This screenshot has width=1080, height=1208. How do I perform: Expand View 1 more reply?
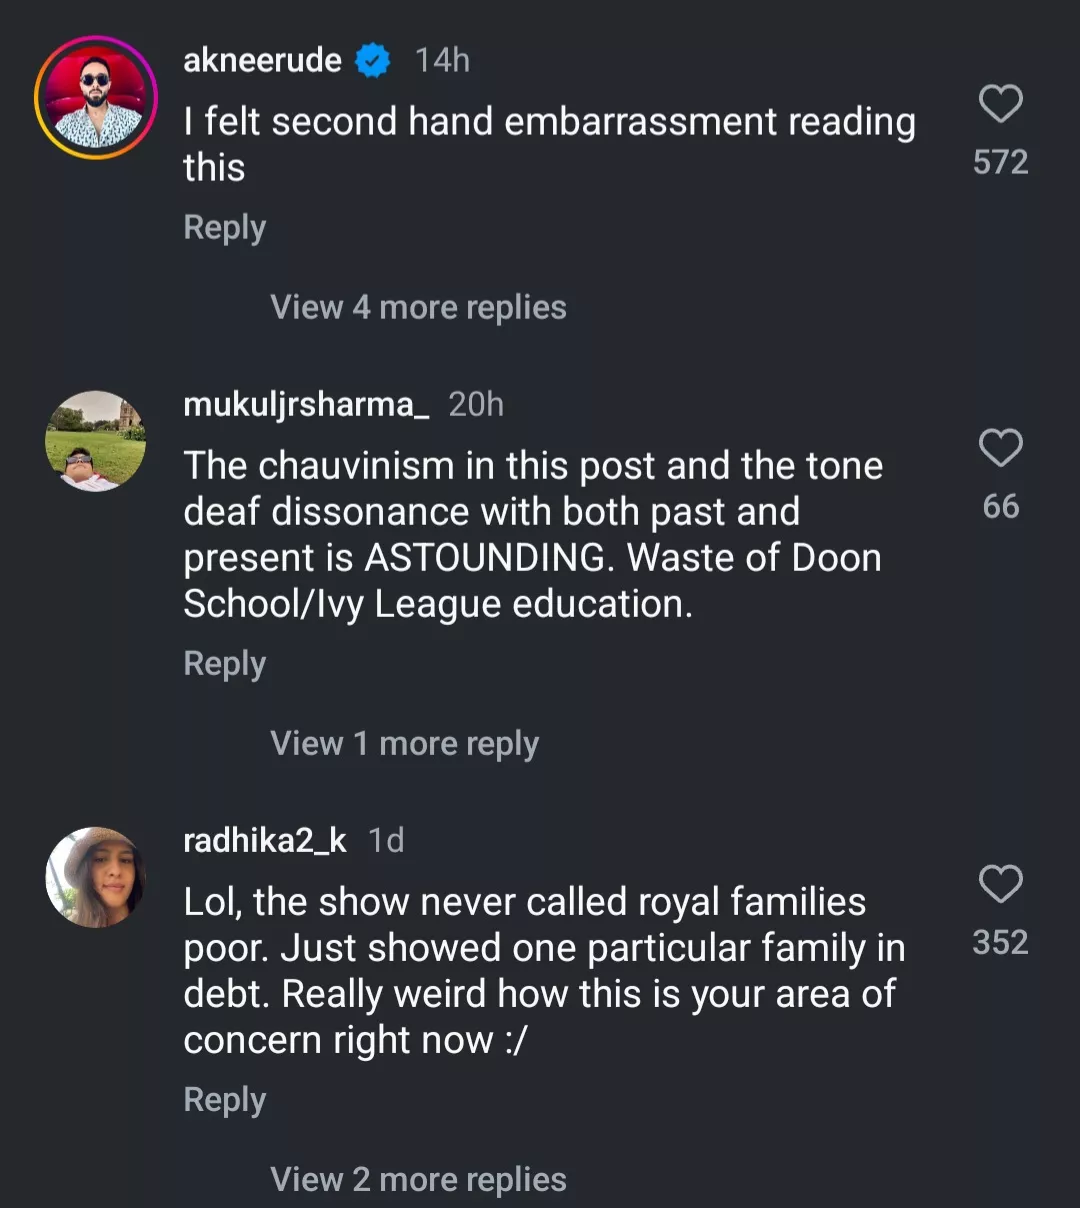[404, 743]
